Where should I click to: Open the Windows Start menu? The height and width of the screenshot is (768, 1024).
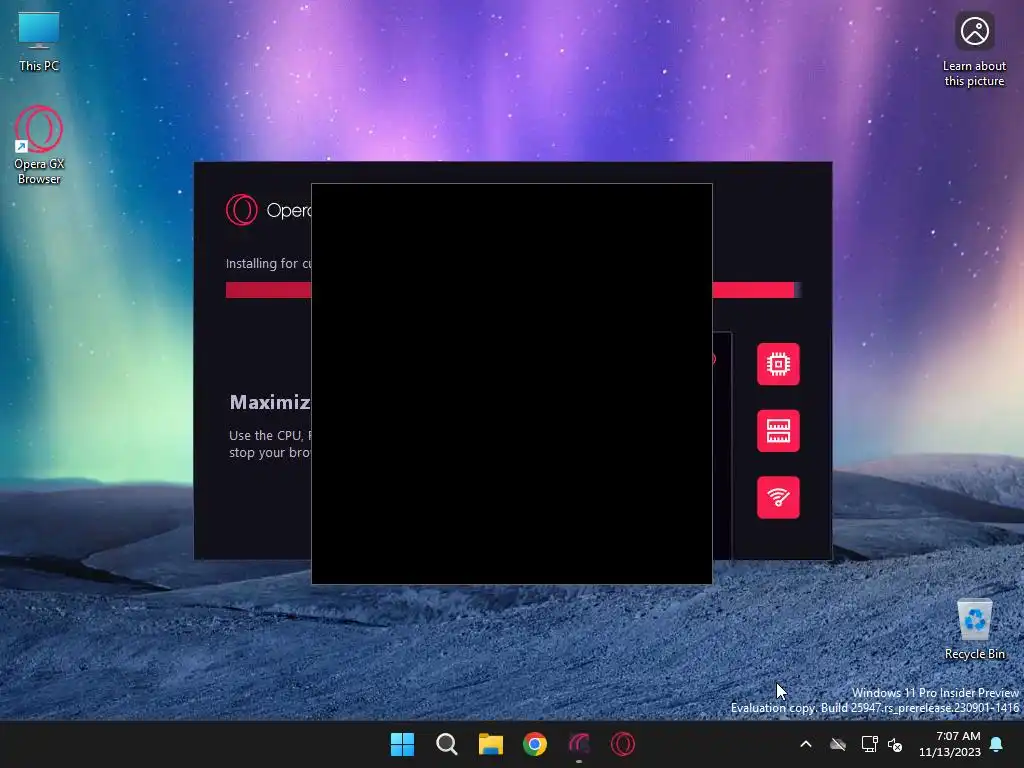point(402,744)
